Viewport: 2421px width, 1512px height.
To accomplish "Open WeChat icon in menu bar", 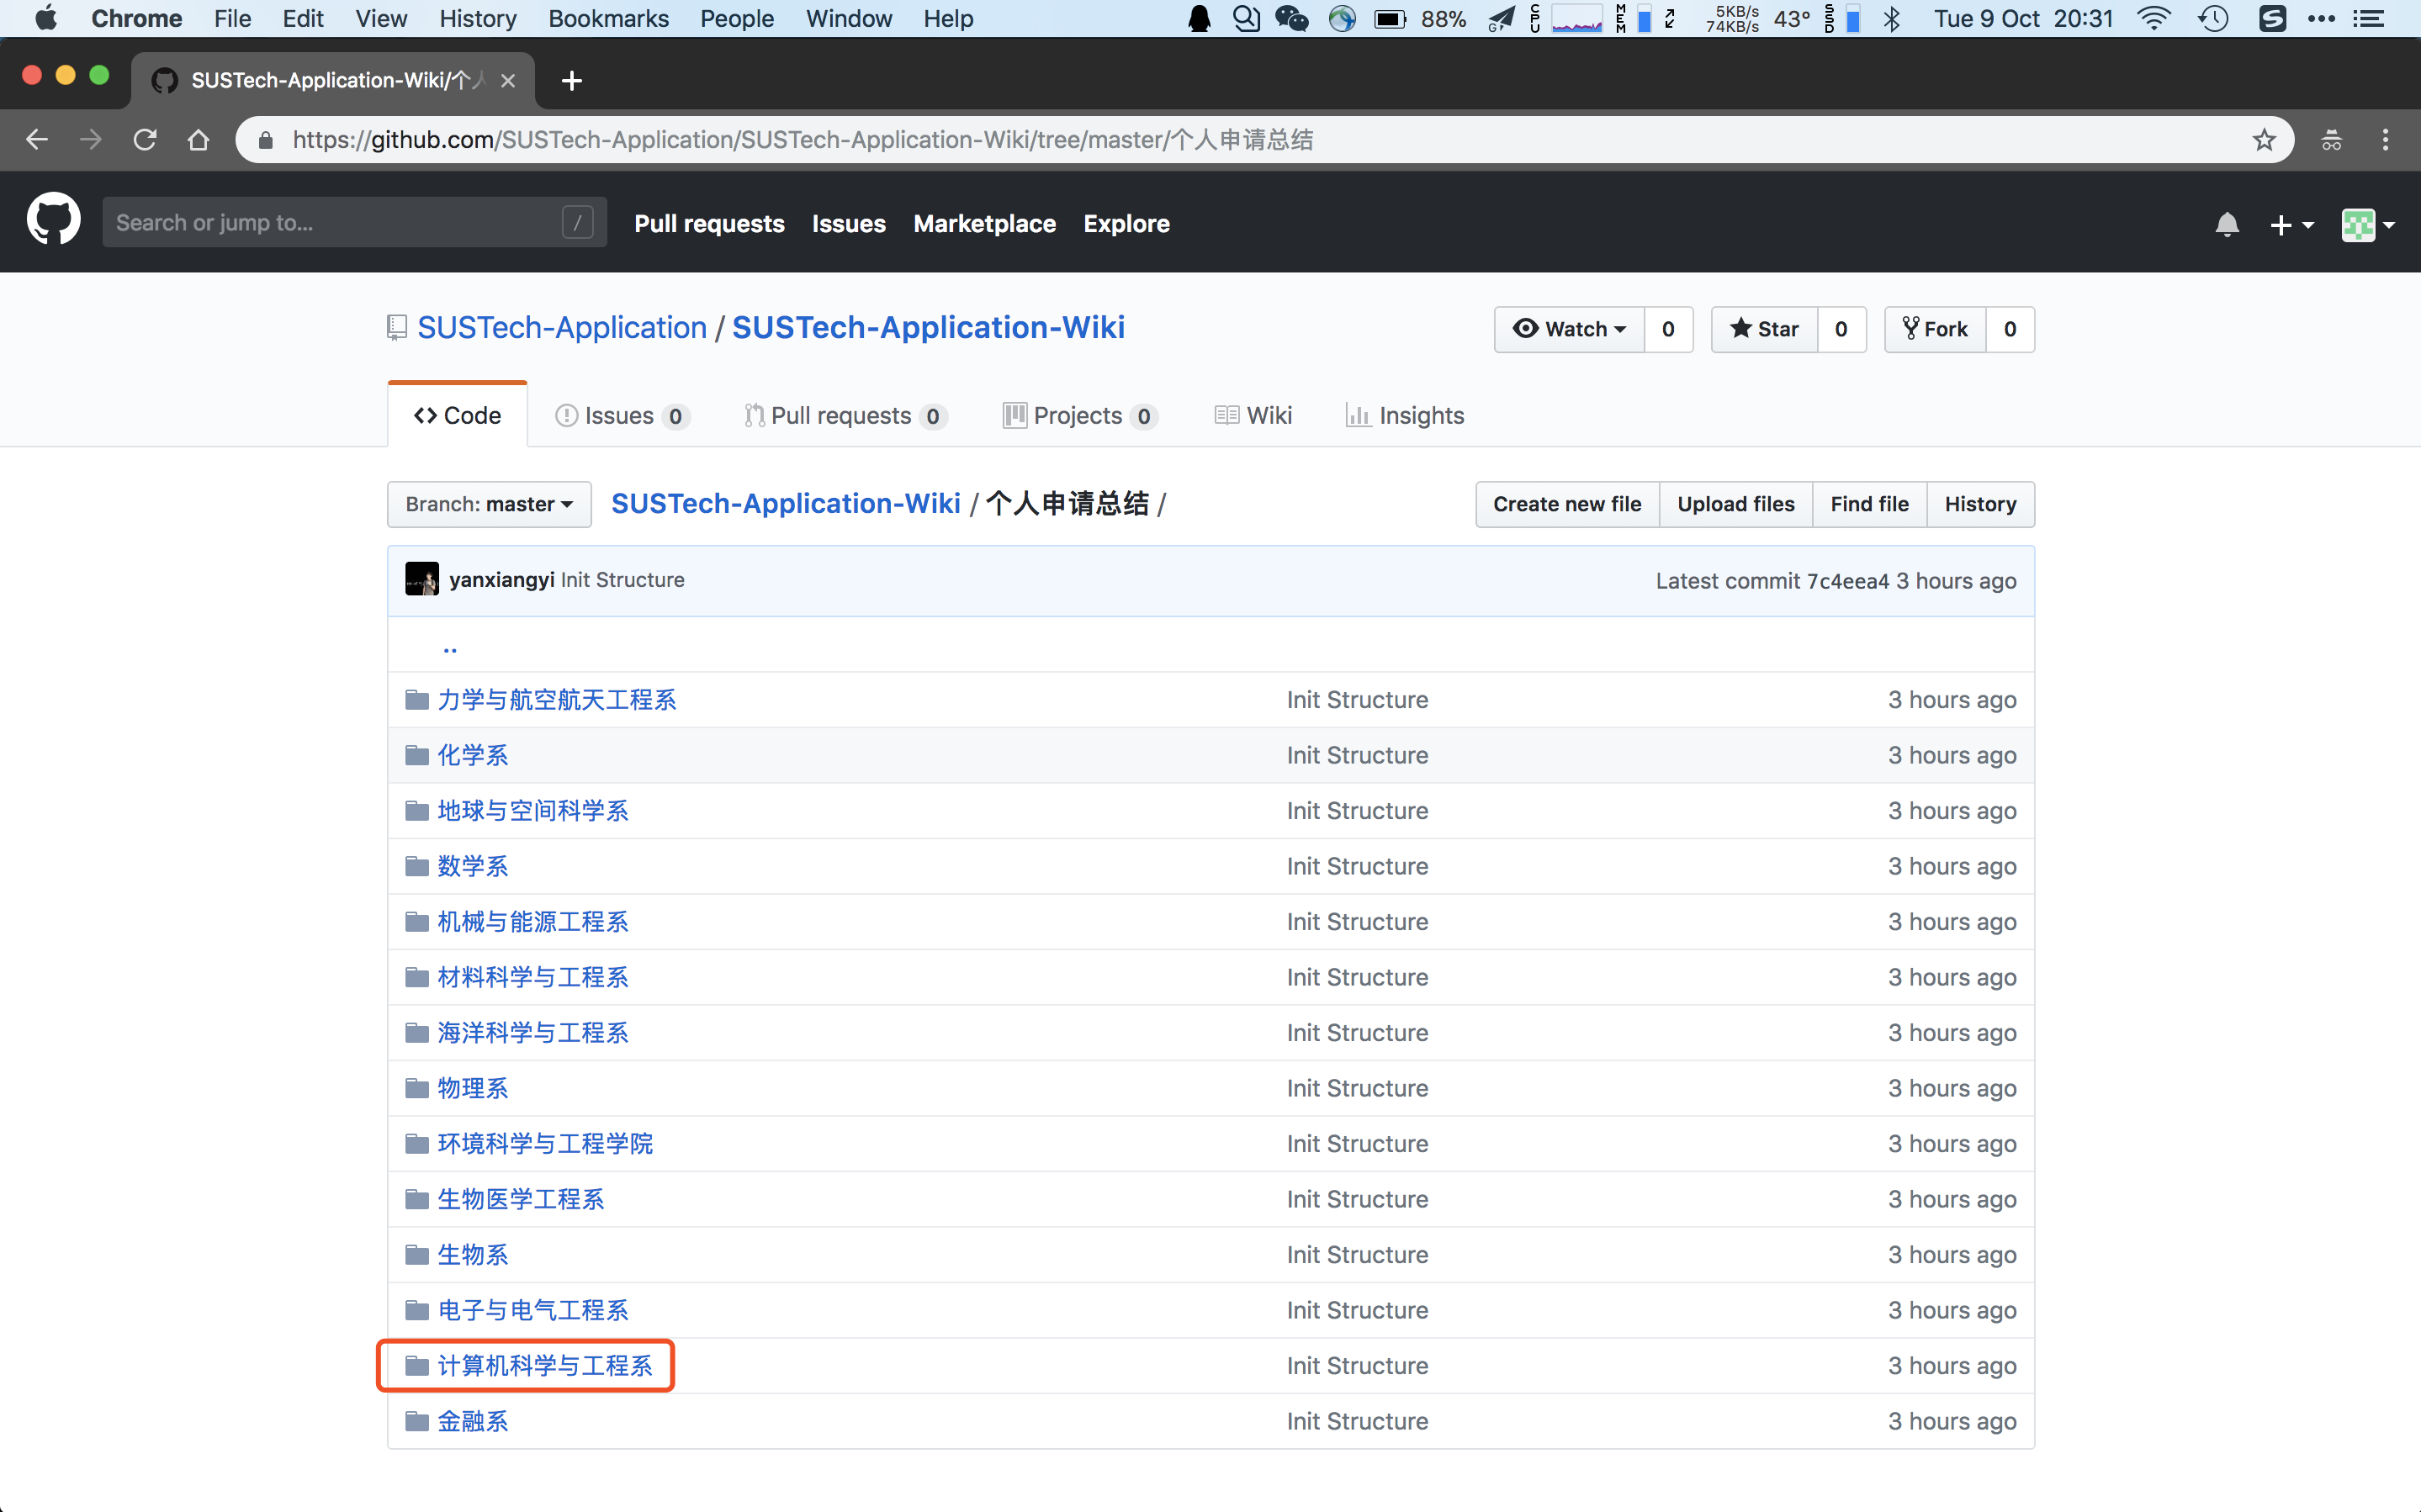I will [1291, 19].
